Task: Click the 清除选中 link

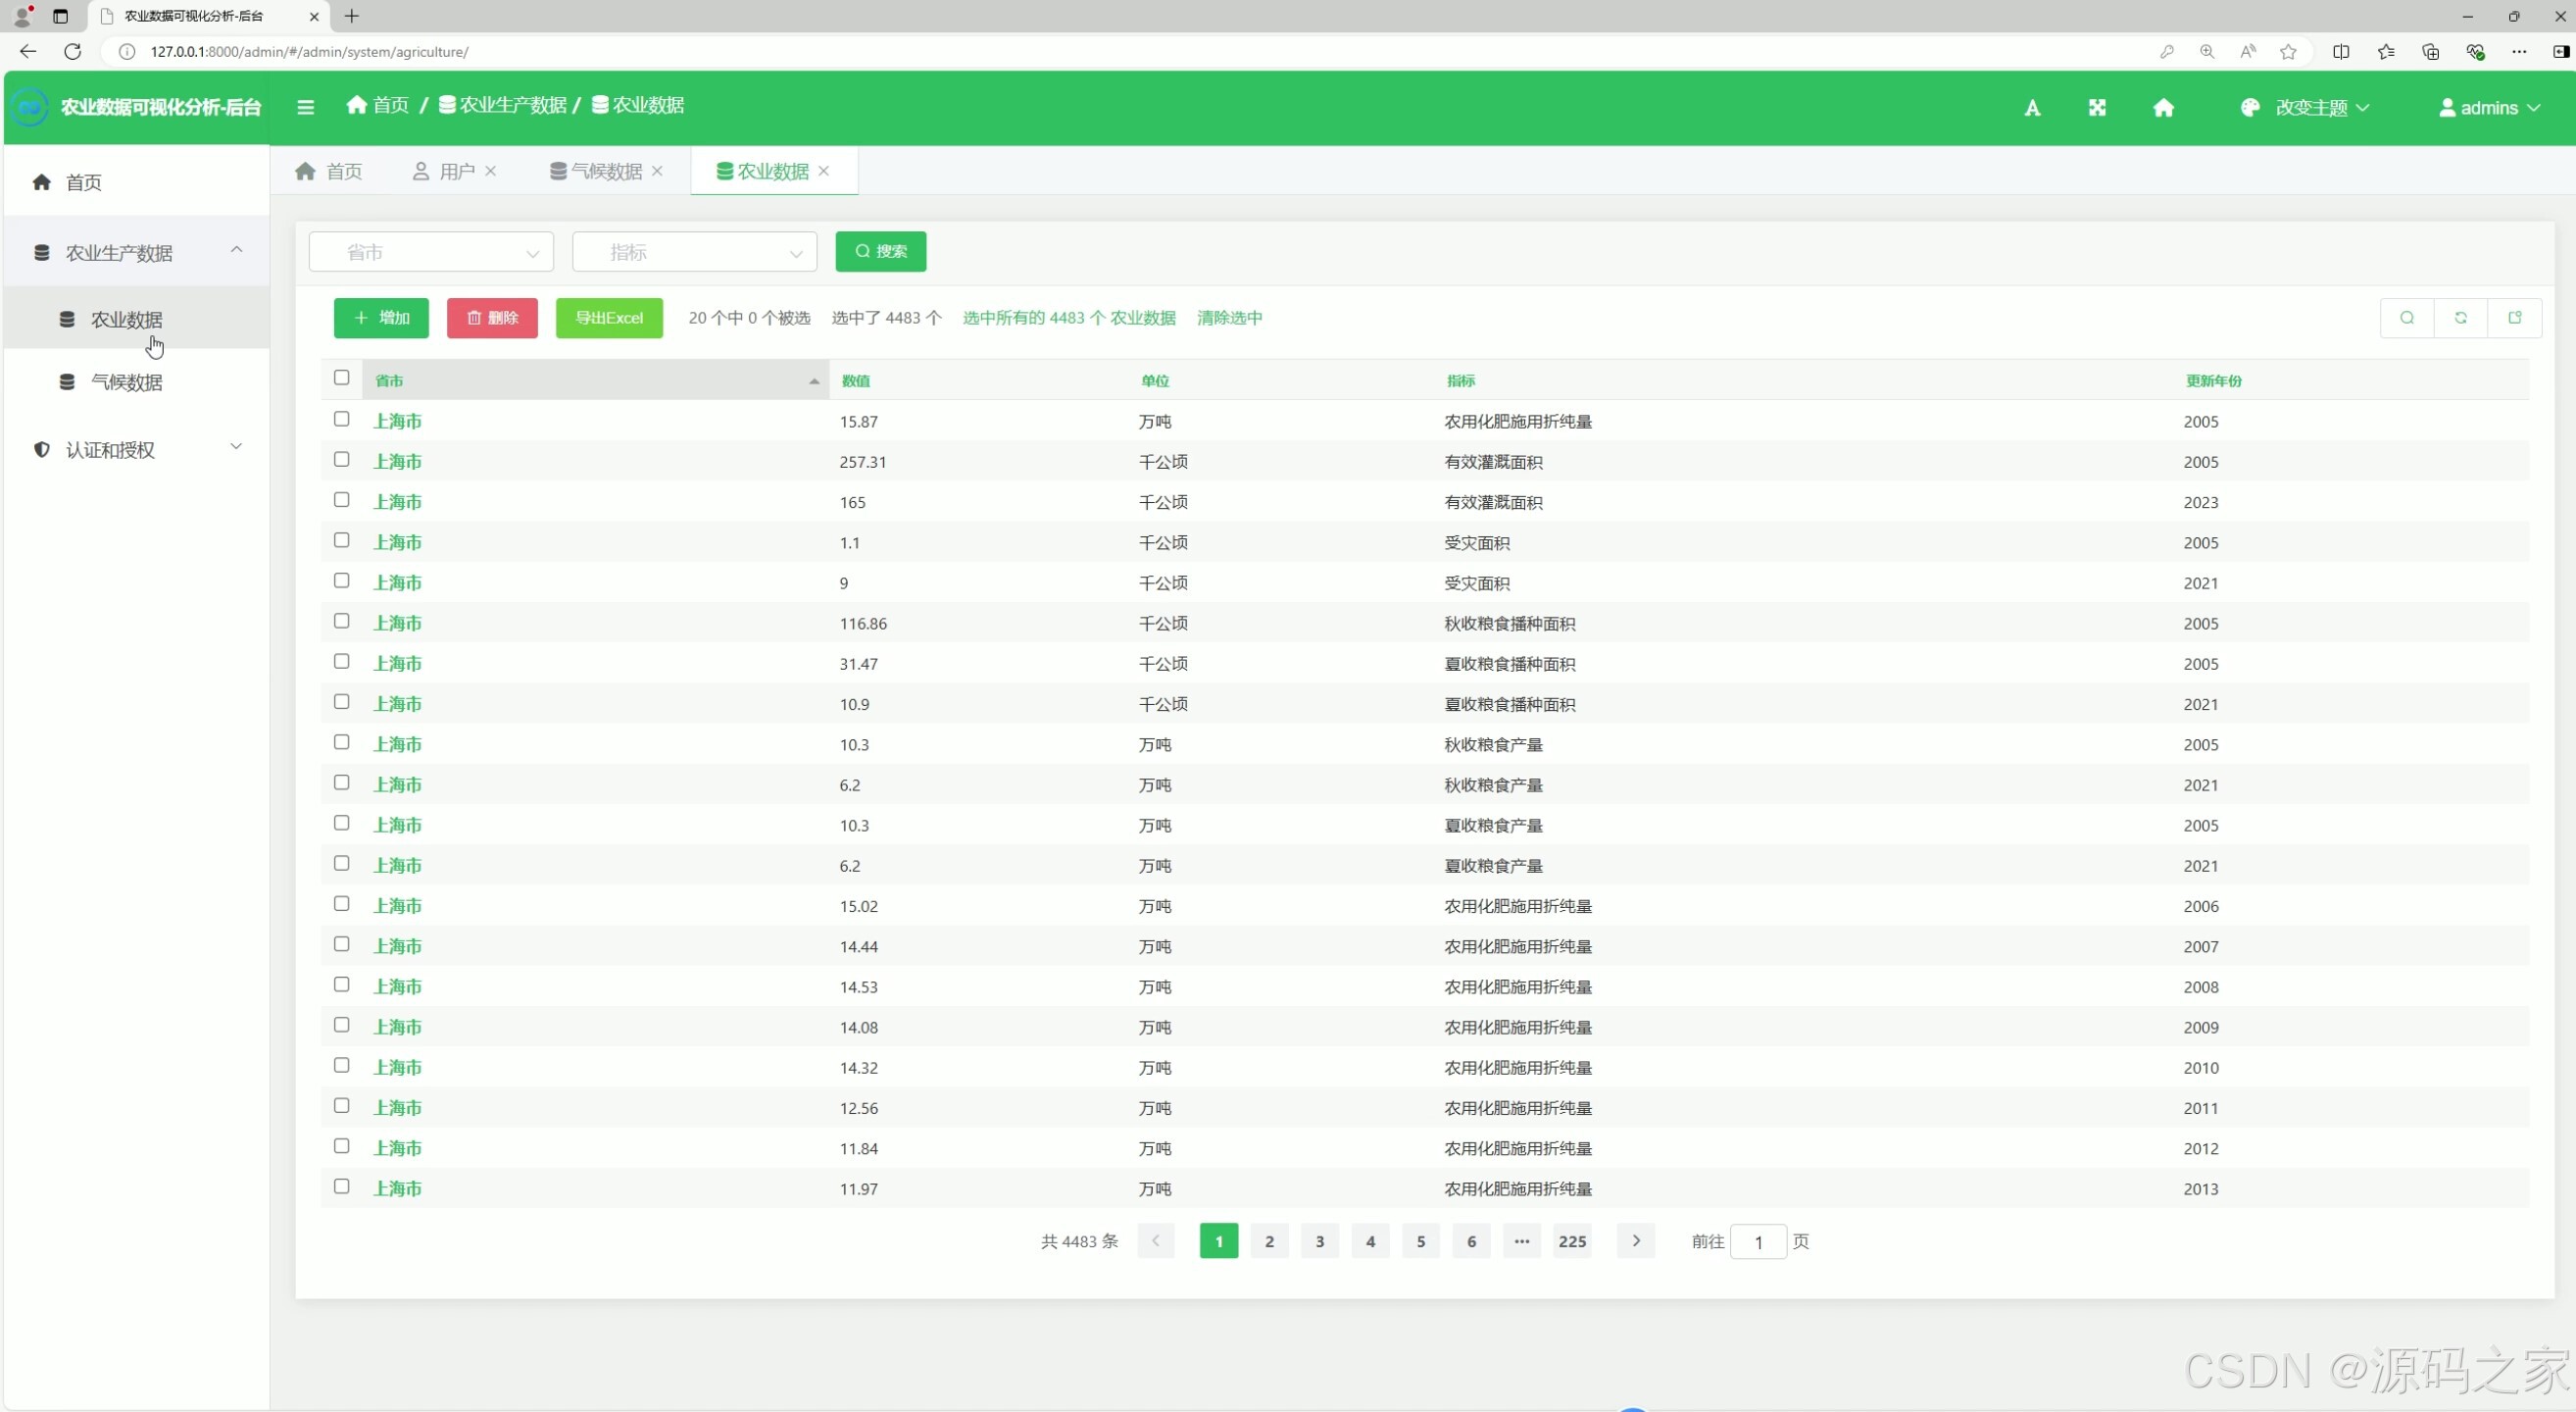Action: (1229, 318)
